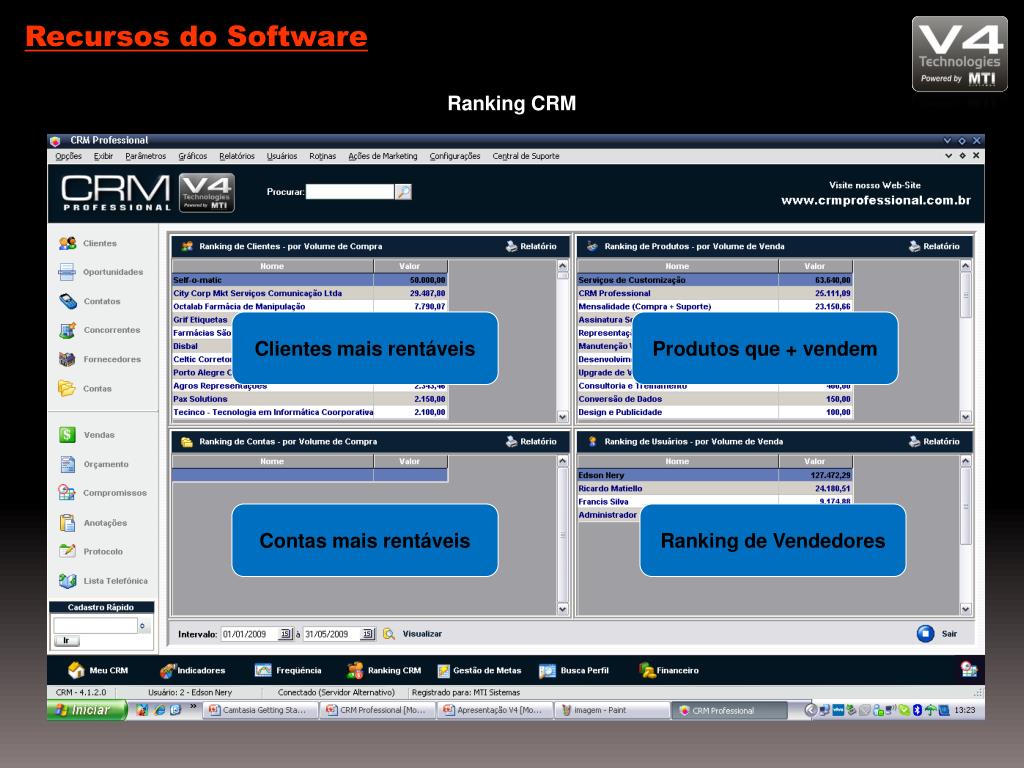Open the Orçamento document icon

68,464
